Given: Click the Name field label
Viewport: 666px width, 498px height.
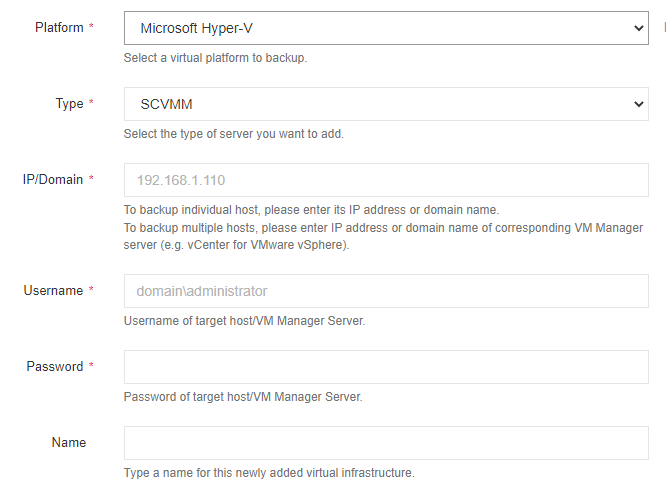Looking at the screenshot, I should click(69, 443).
